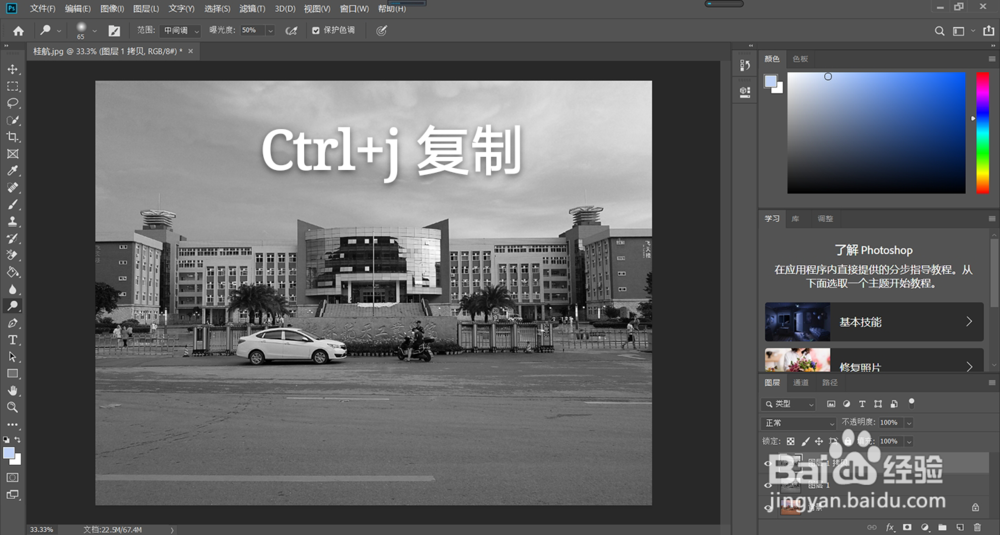
Task: Select the Lasso tool
Action: (12, 103)
